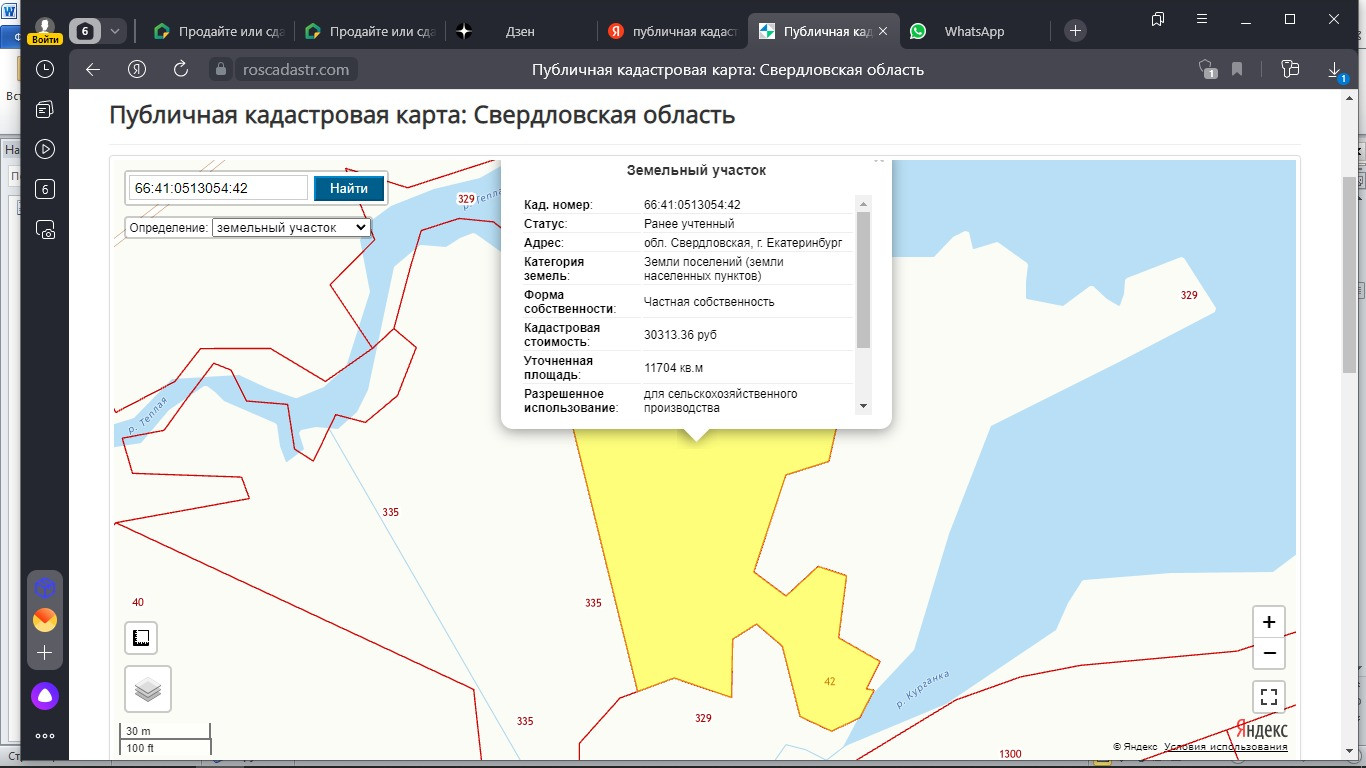Expand the 'Определение' object type dropdown
This screenshot has width=1366, height=768.
tap(291, 227)
